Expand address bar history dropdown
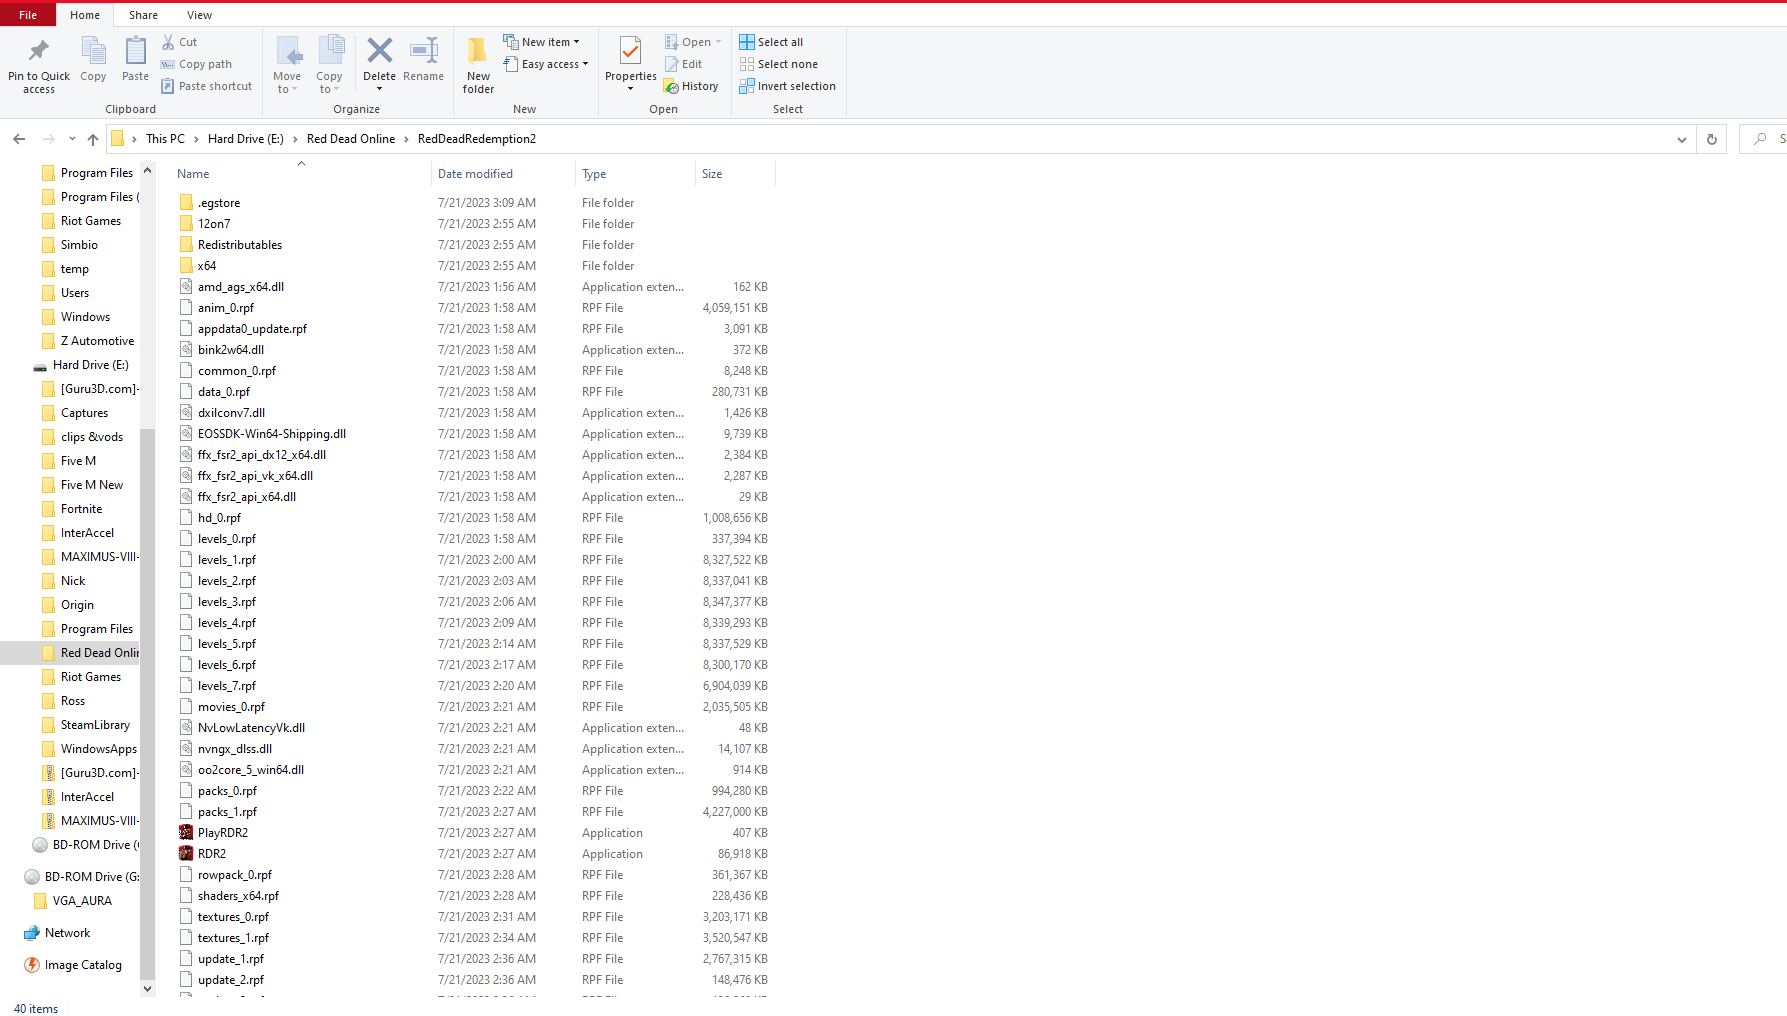Image resolution: width=1787 pixels, height=1016 pixels. (1682, 139)
